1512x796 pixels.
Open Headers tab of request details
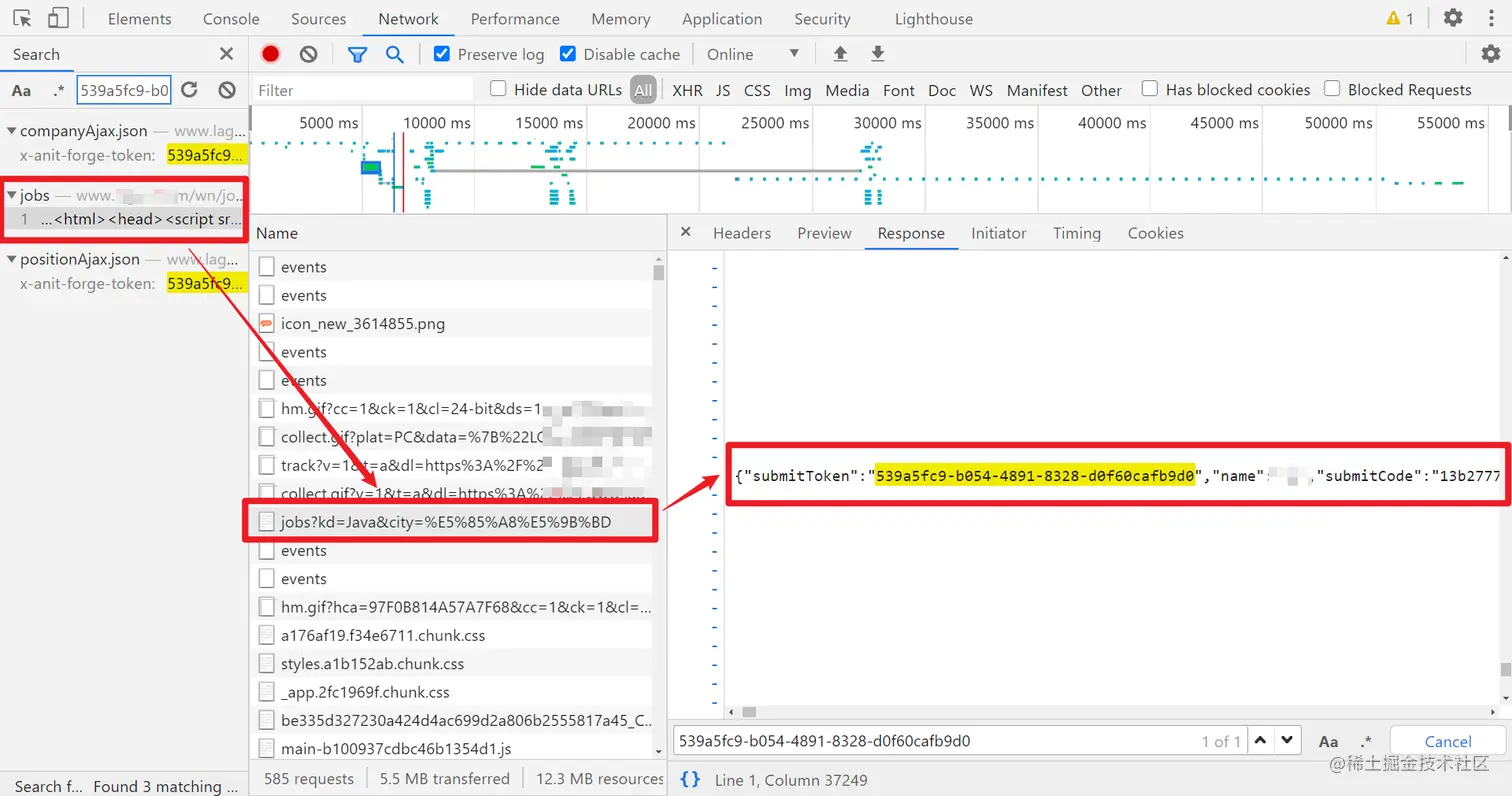742,233
